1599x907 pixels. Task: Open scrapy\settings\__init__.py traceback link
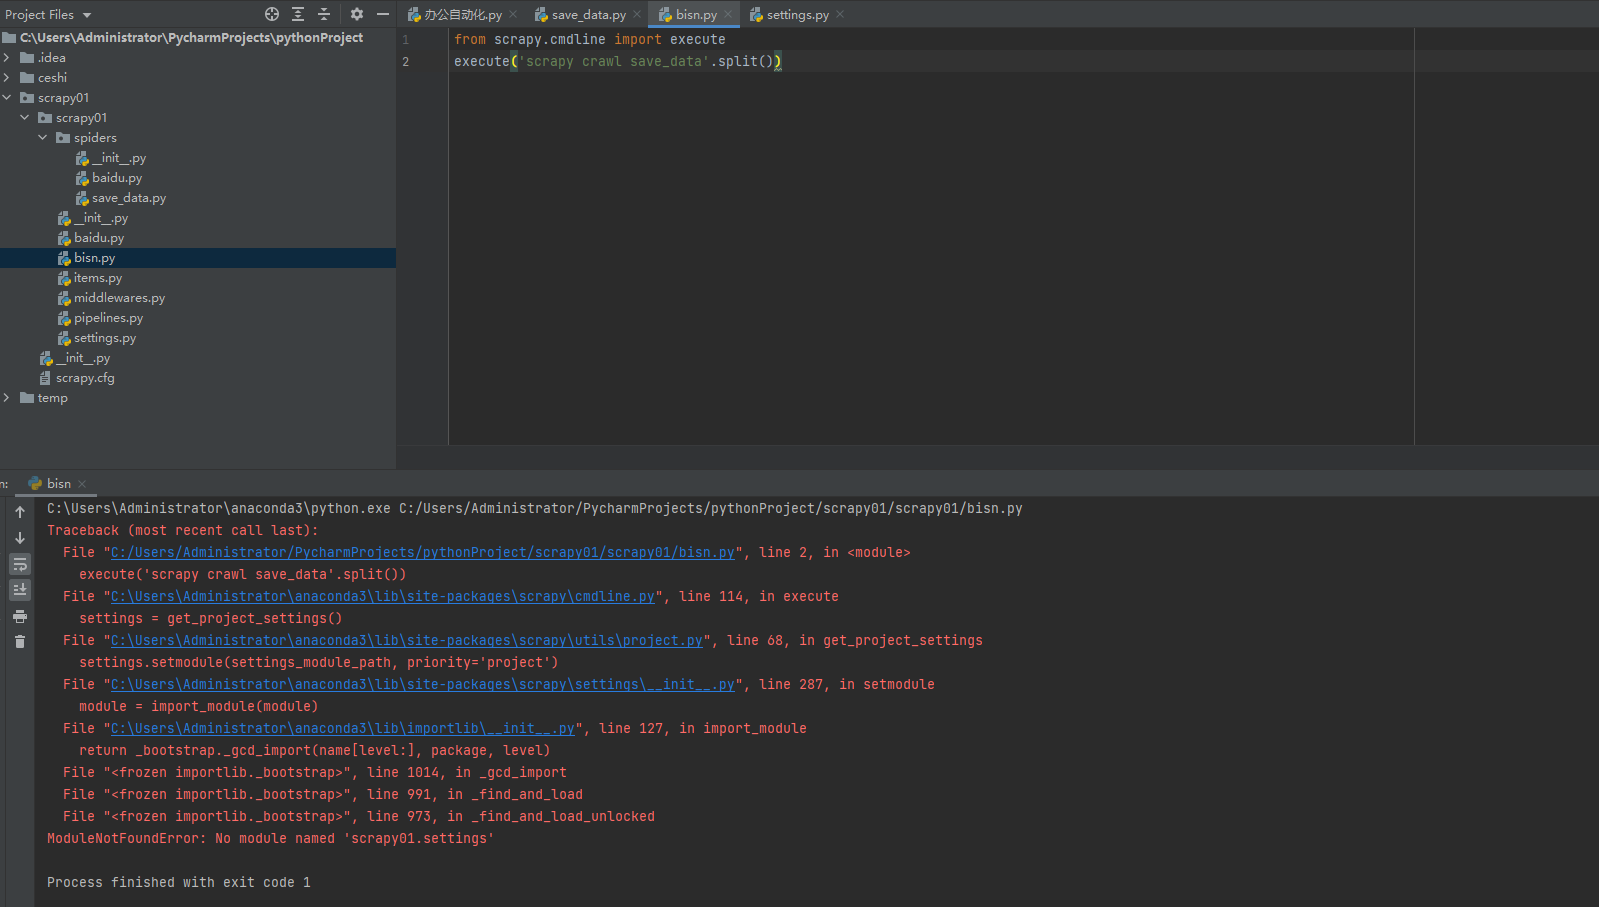423,684
